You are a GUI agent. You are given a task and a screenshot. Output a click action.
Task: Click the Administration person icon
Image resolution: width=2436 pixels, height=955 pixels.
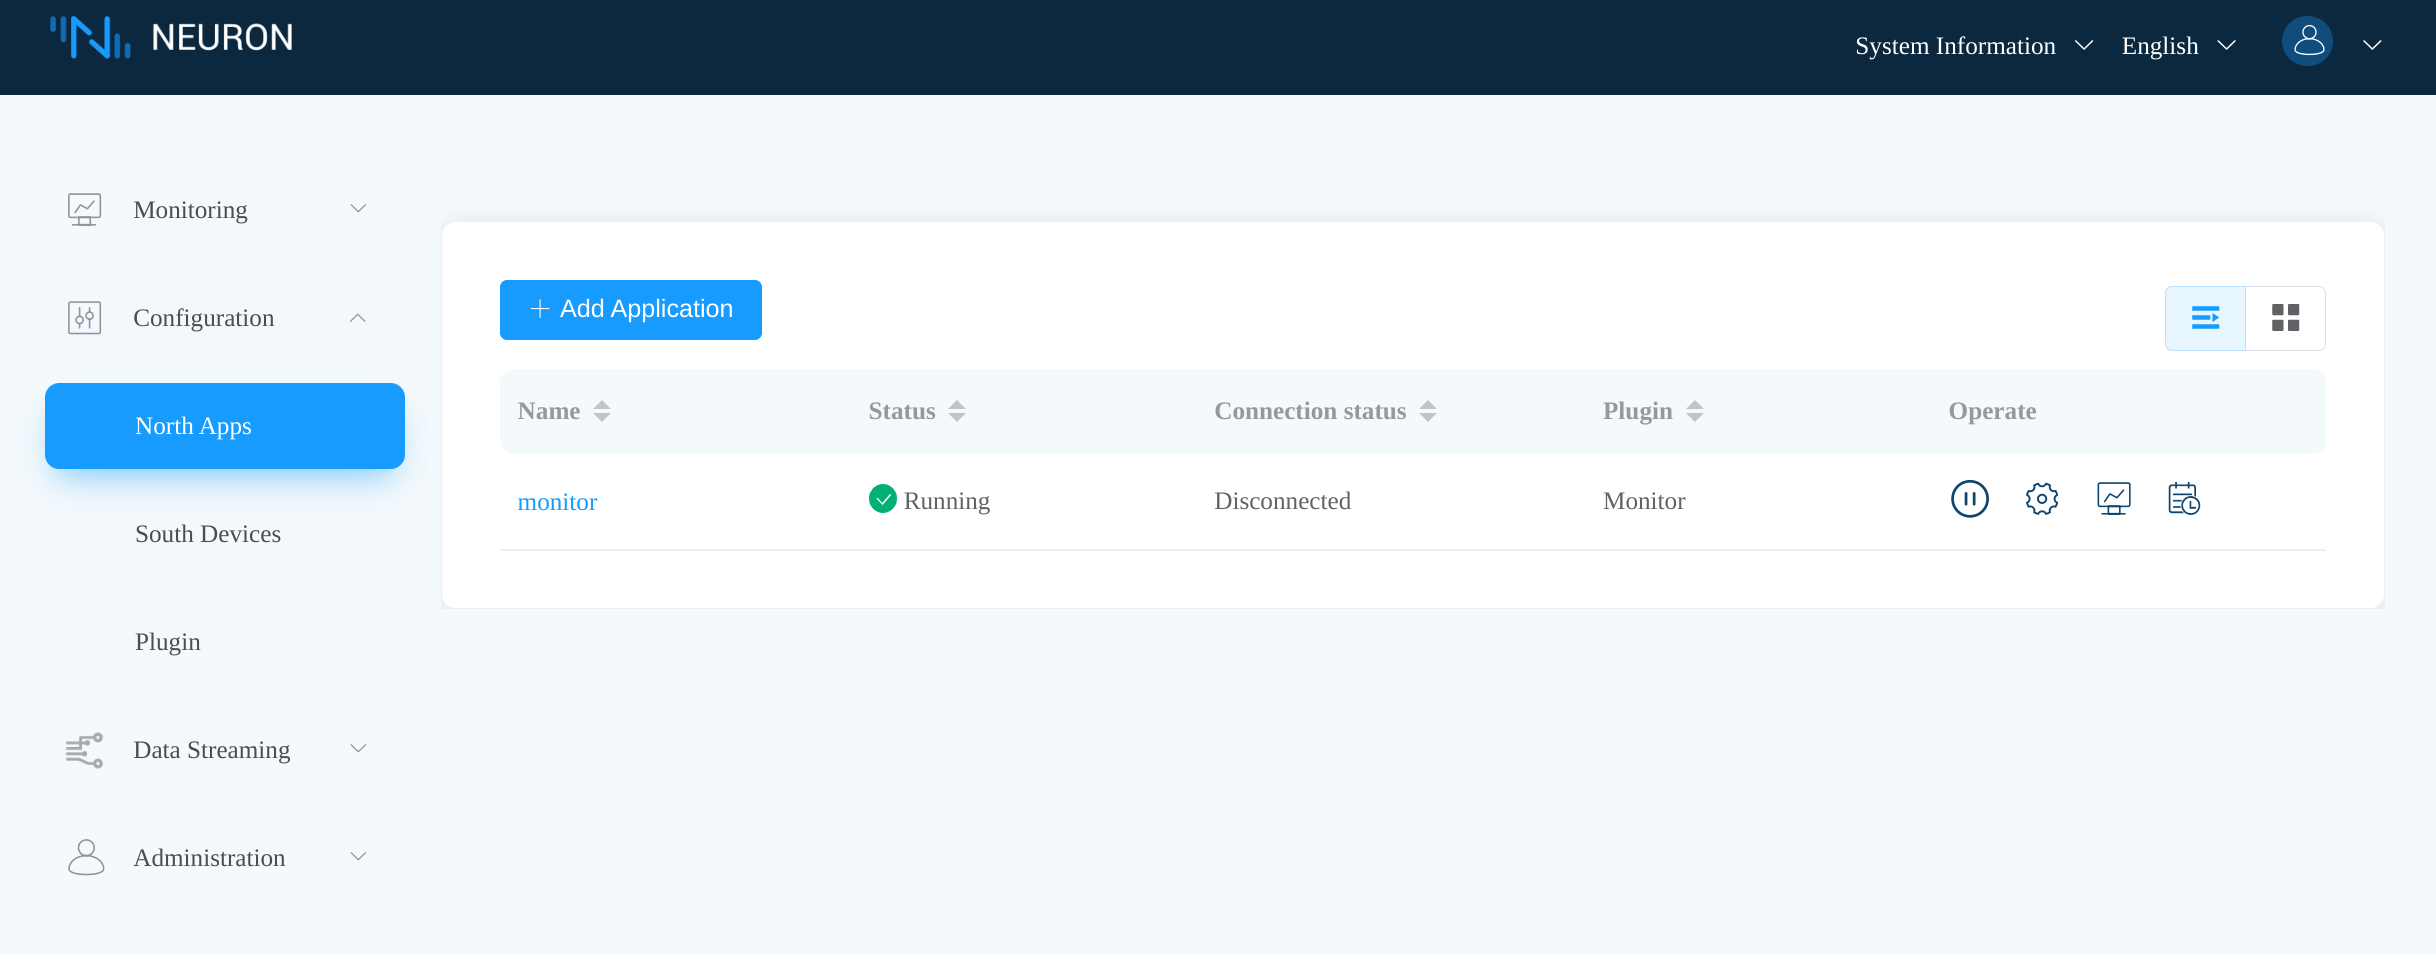pyautogui.click(x=86, y=857)
